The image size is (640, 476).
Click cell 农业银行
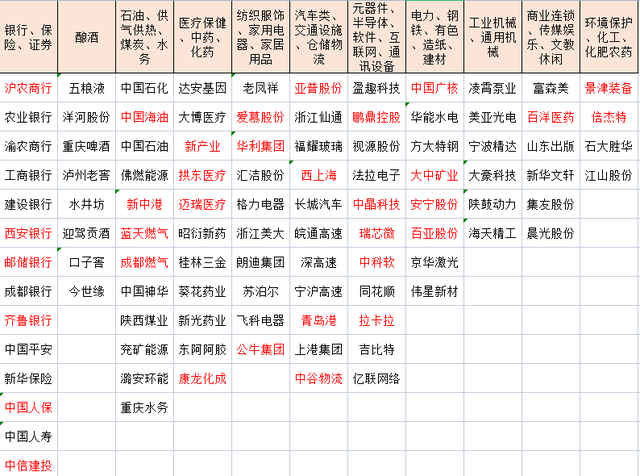(x=29, y=117)
